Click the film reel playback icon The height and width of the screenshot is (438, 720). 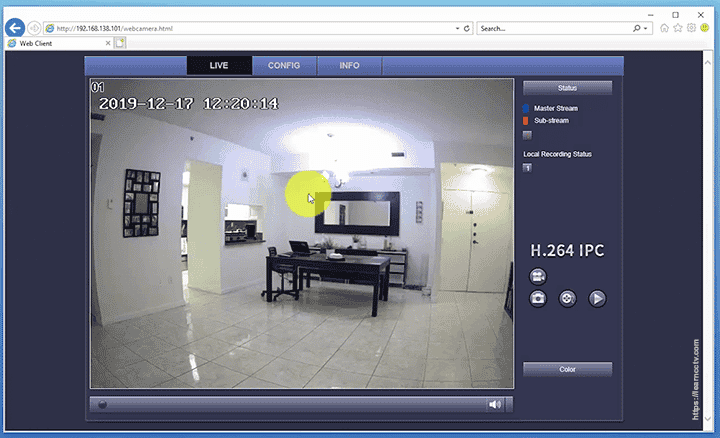(x=567, y=298)
